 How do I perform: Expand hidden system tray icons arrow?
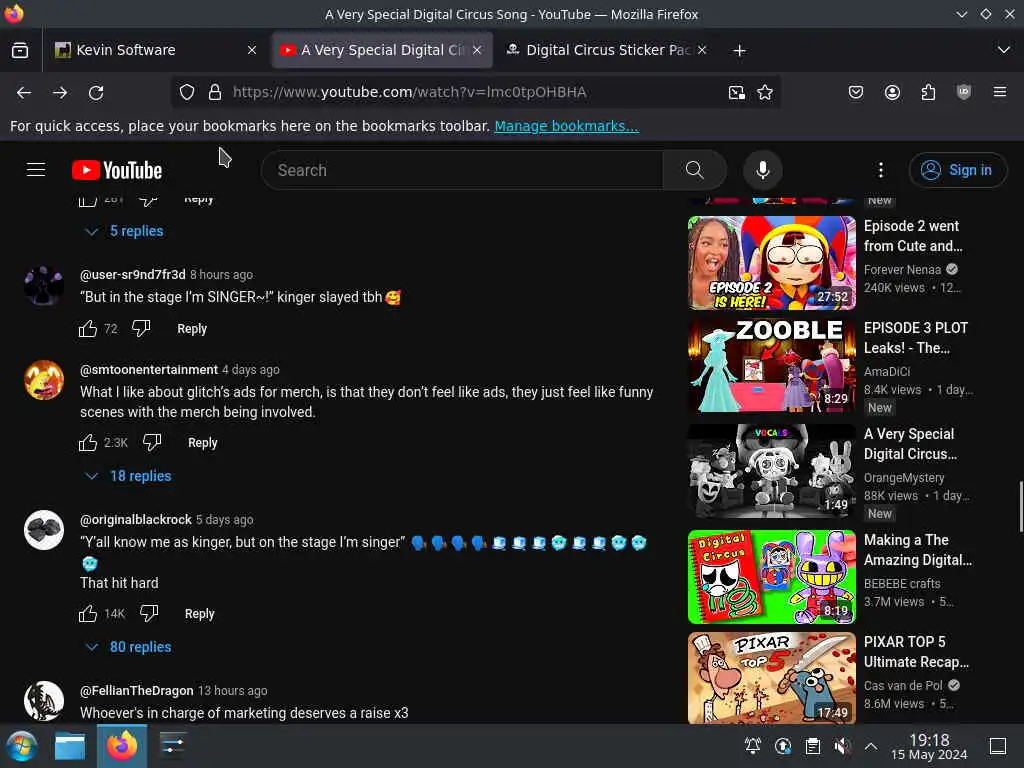(x=871, y=746)
